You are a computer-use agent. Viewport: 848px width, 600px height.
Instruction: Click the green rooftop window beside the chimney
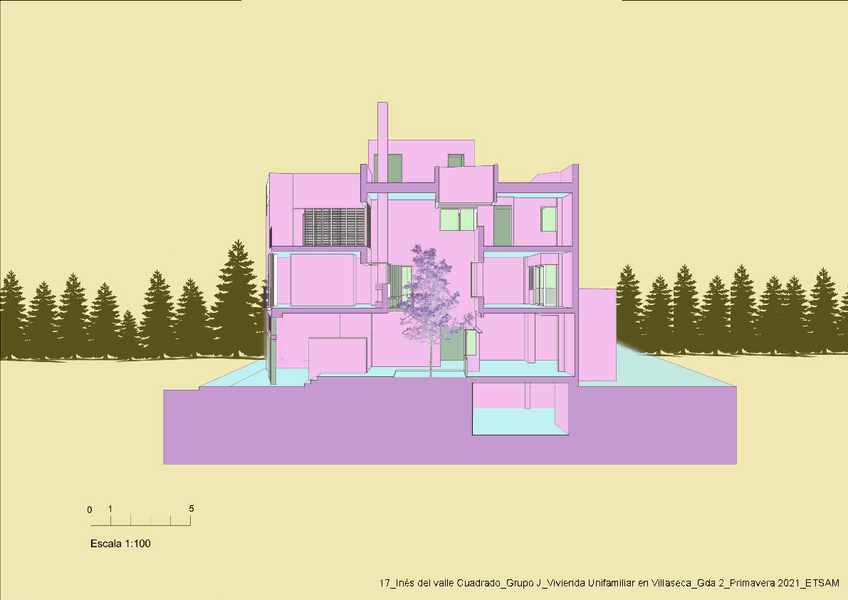point(394,168)
